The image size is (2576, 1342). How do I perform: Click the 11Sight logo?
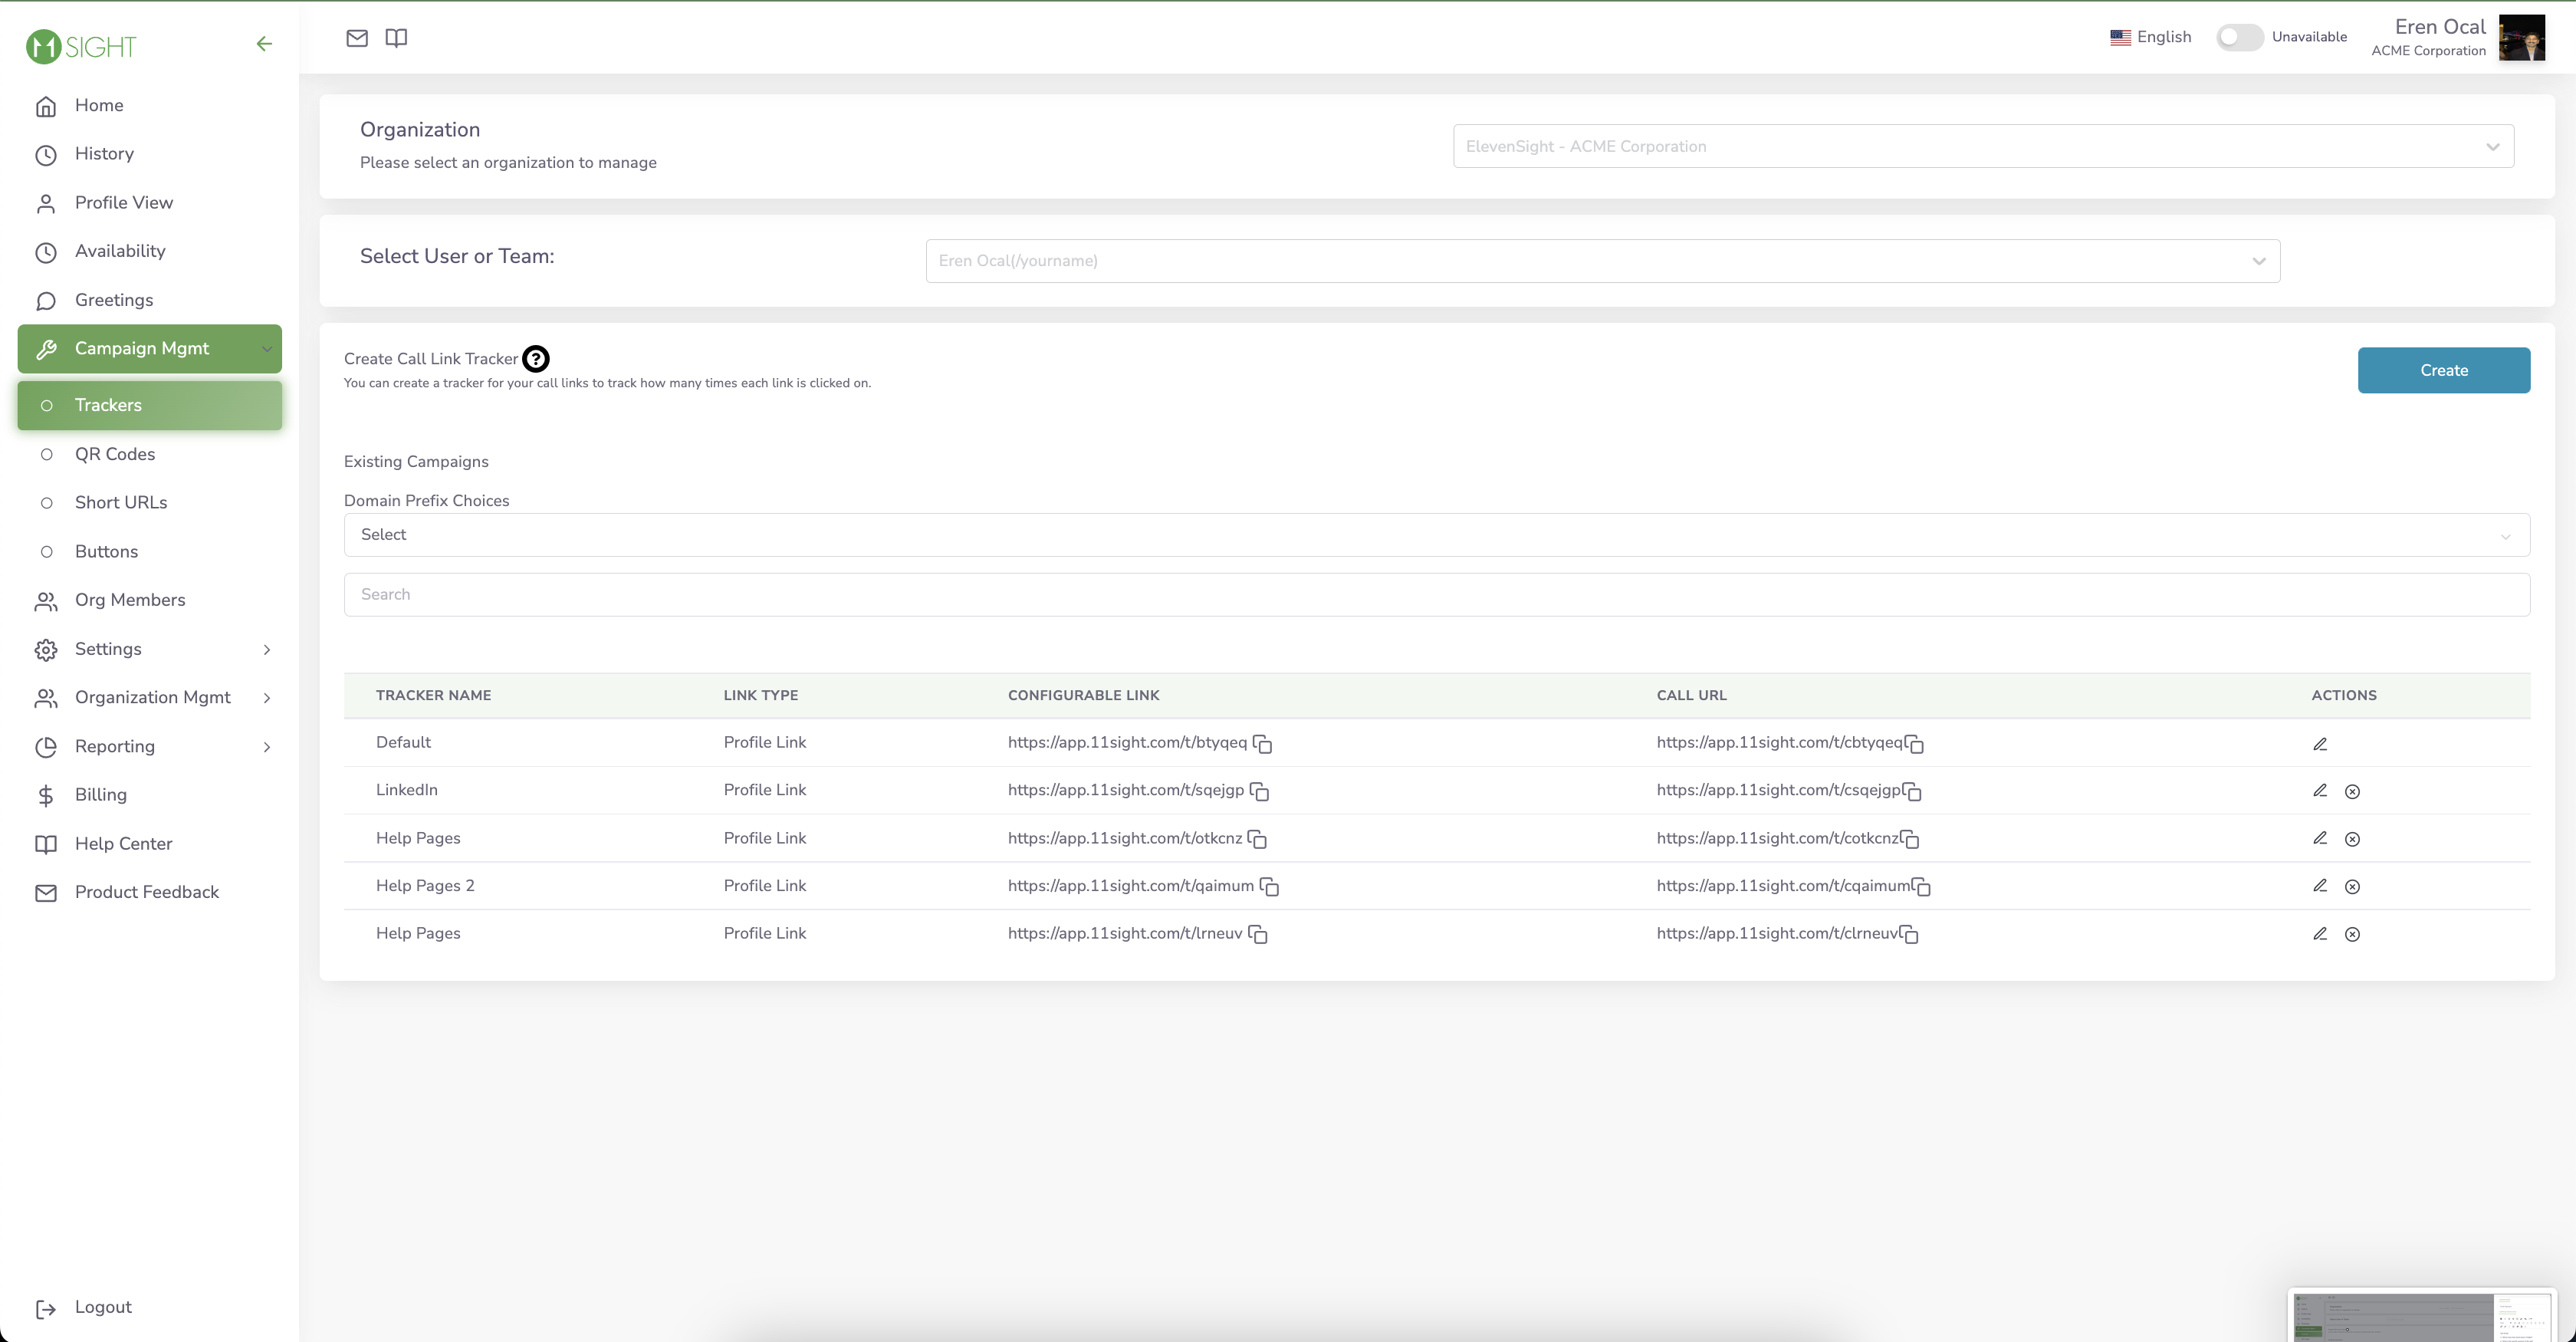click(81, 46)
